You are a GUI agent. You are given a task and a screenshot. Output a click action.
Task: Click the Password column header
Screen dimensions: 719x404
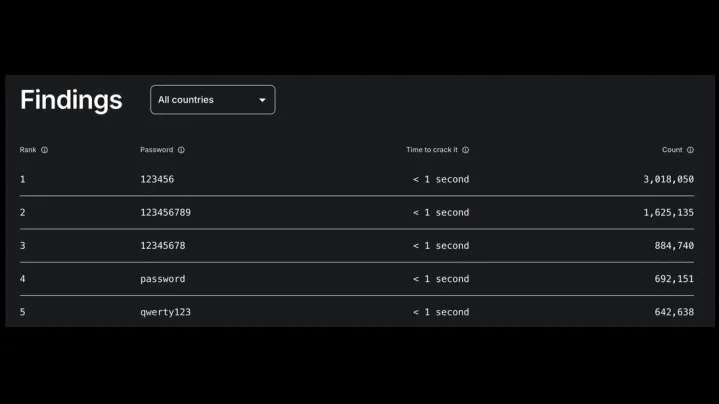pos(156,150)
